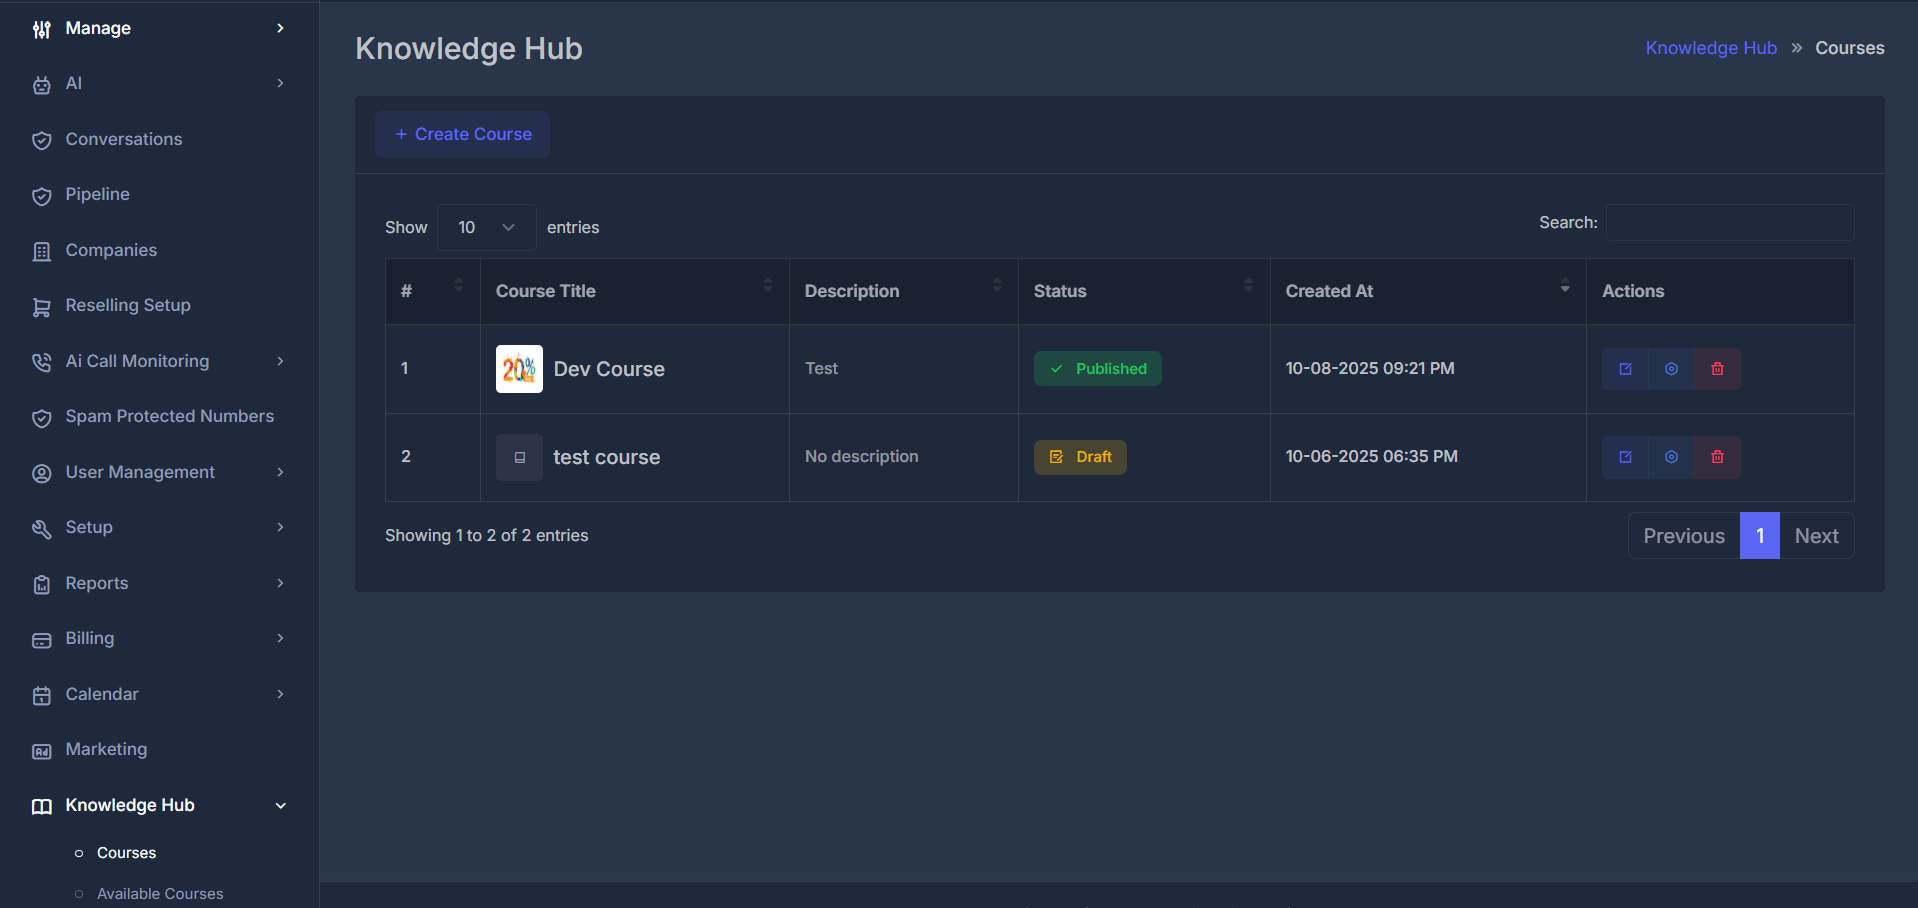This screenshot has width=1918, height=908.
Task: Click inside the Search input field
Action: pyautogui.click(x=1729, y=222)
